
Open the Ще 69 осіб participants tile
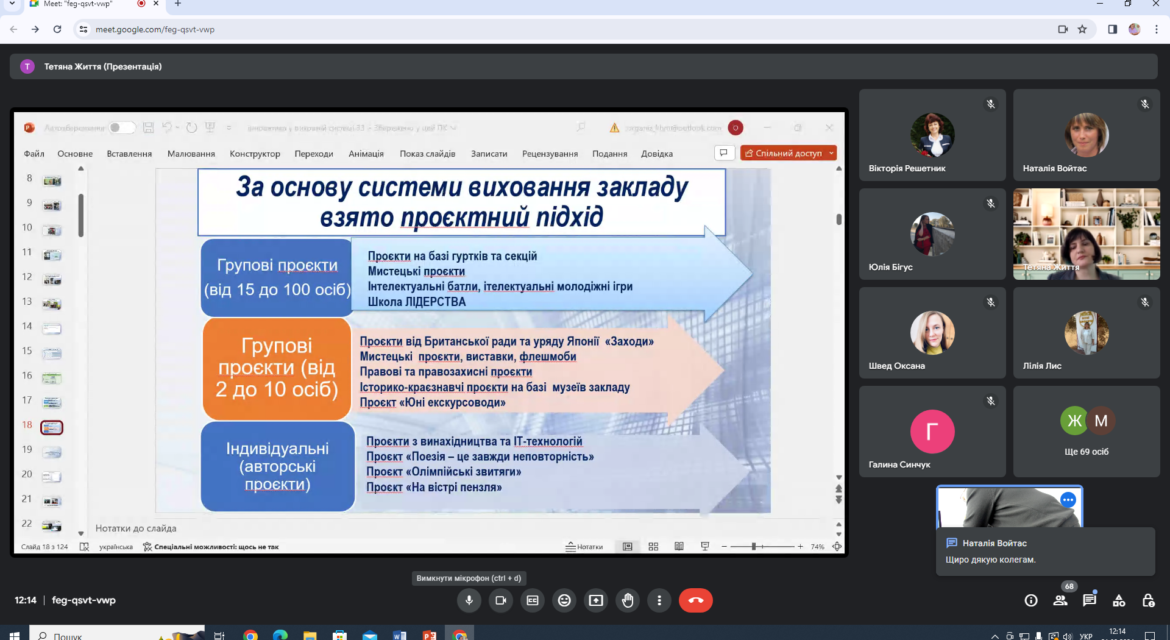click(x=1086, y=432)
